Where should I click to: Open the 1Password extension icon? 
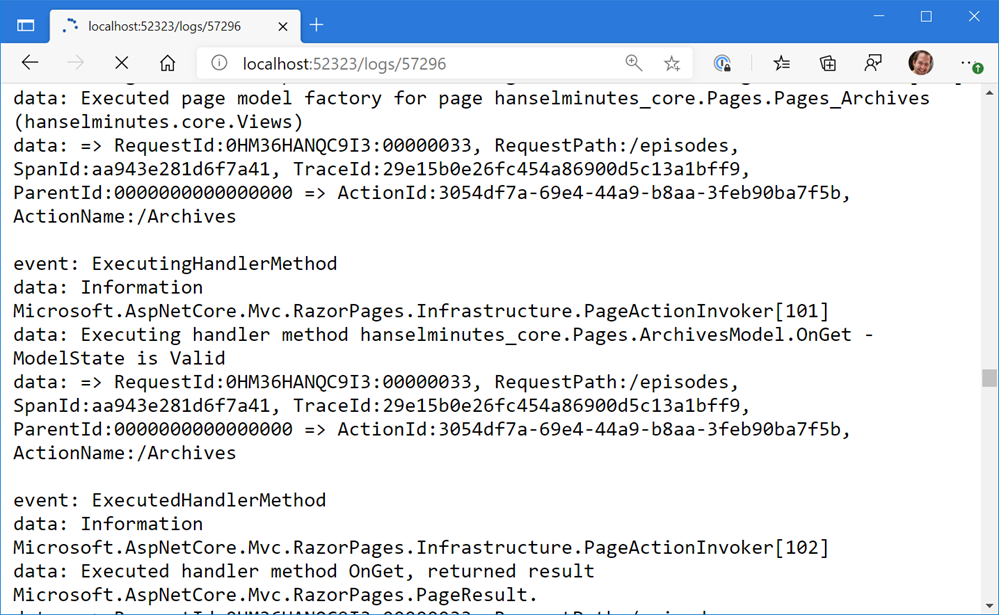pos(722,62)
